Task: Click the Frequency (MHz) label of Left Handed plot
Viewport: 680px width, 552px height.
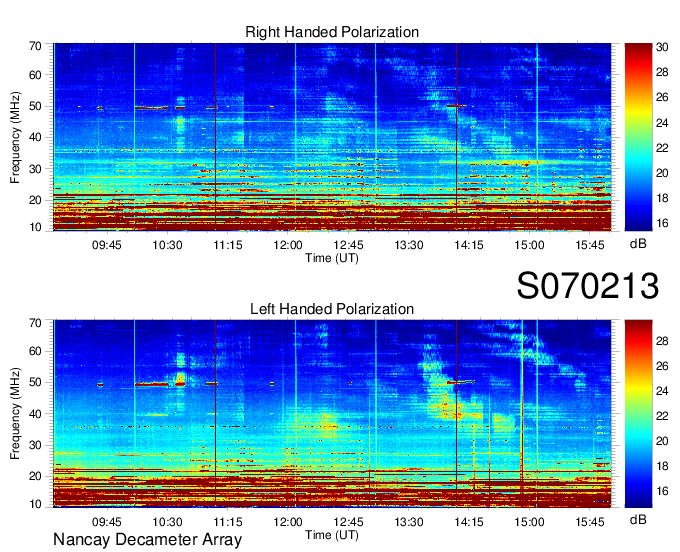Action: coord(15,414)
